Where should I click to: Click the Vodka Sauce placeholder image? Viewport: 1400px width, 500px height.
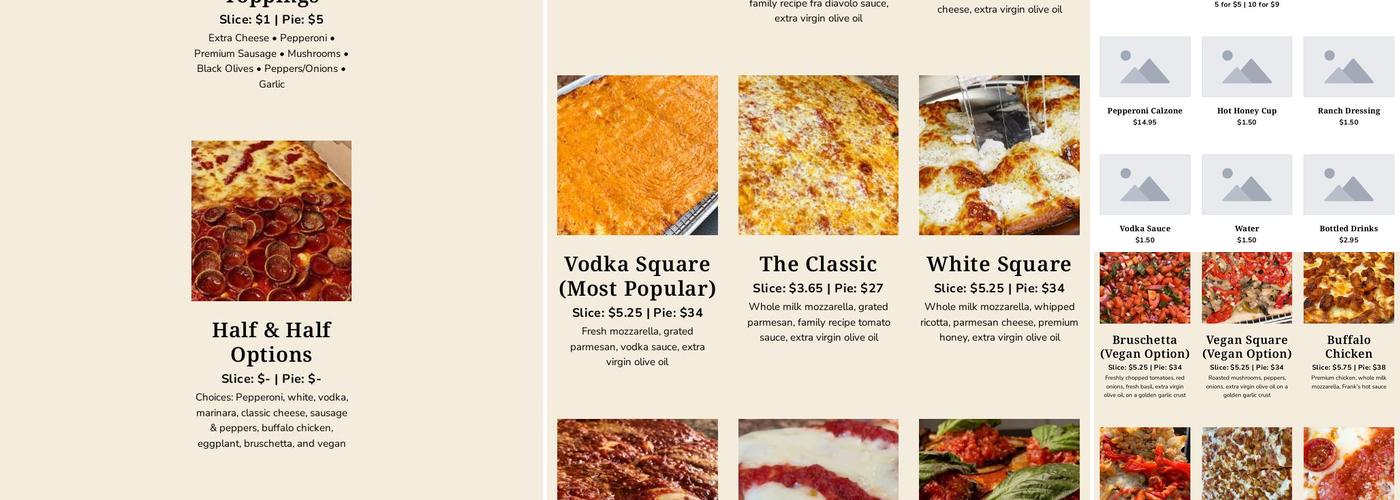[1145, 184]
